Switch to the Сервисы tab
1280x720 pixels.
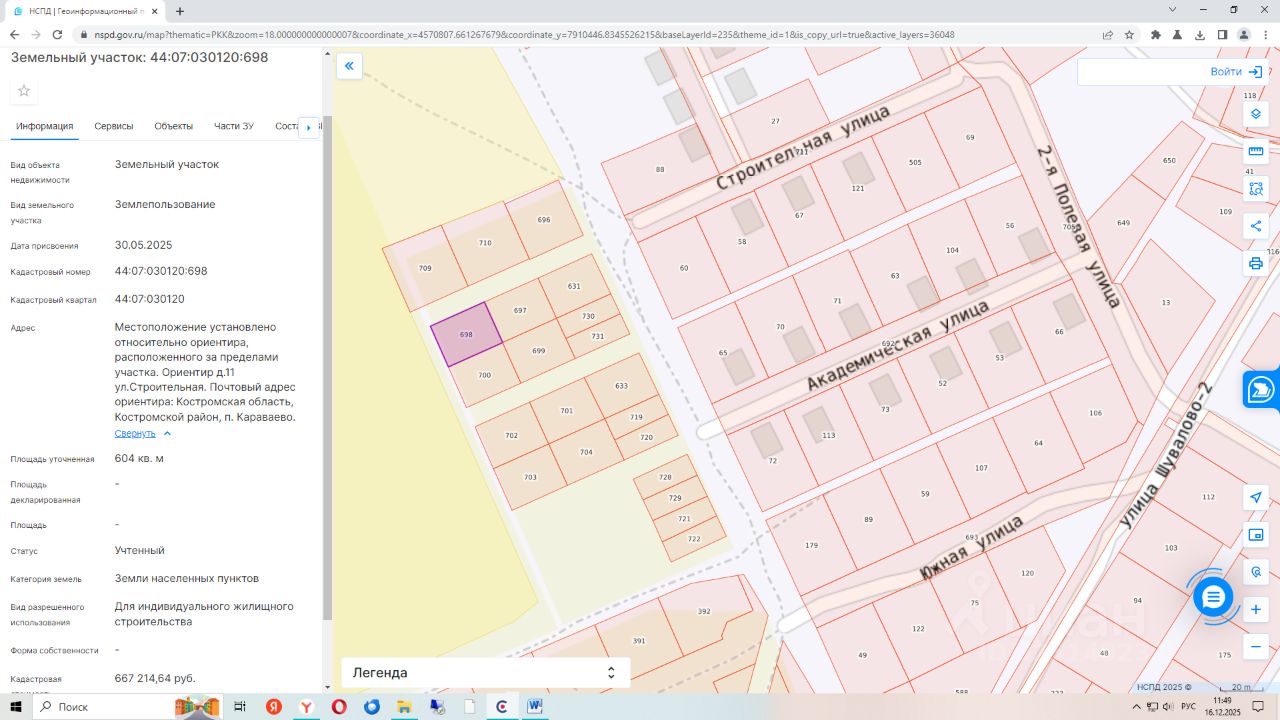[114, 126]
